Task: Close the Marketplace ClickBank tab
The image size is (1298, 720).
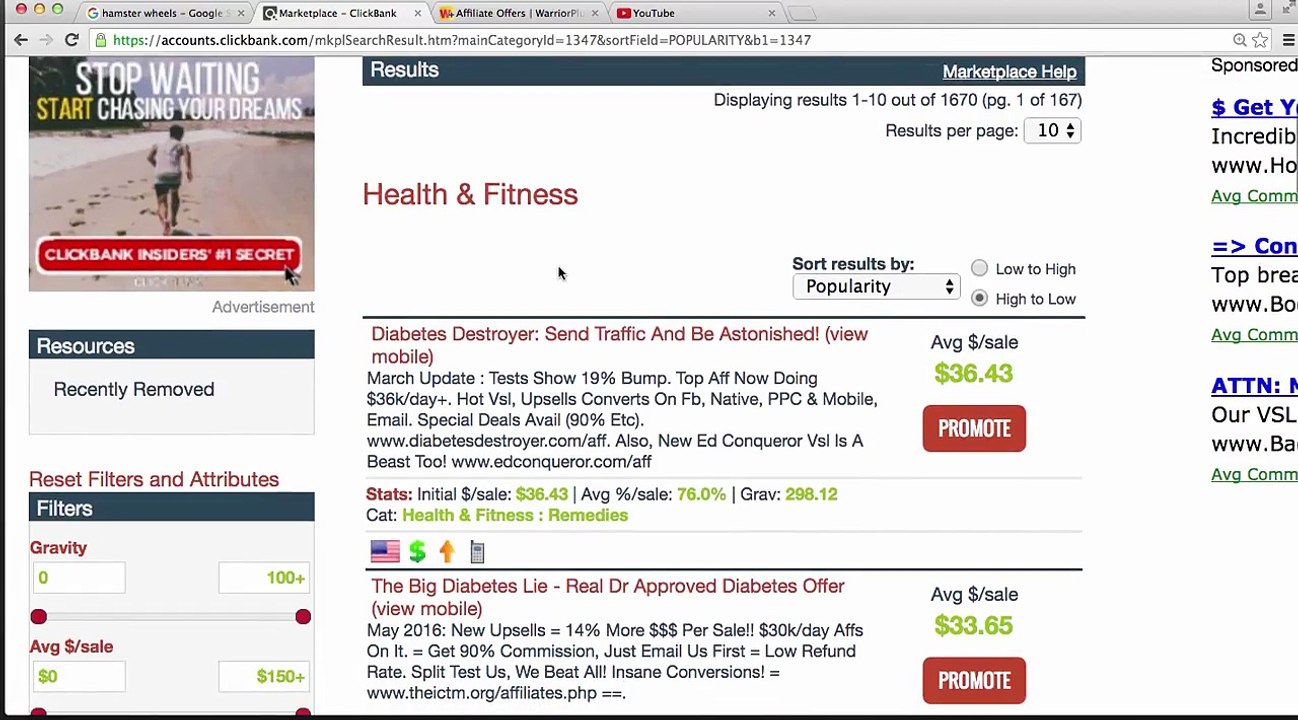Action: coord(419,13)
